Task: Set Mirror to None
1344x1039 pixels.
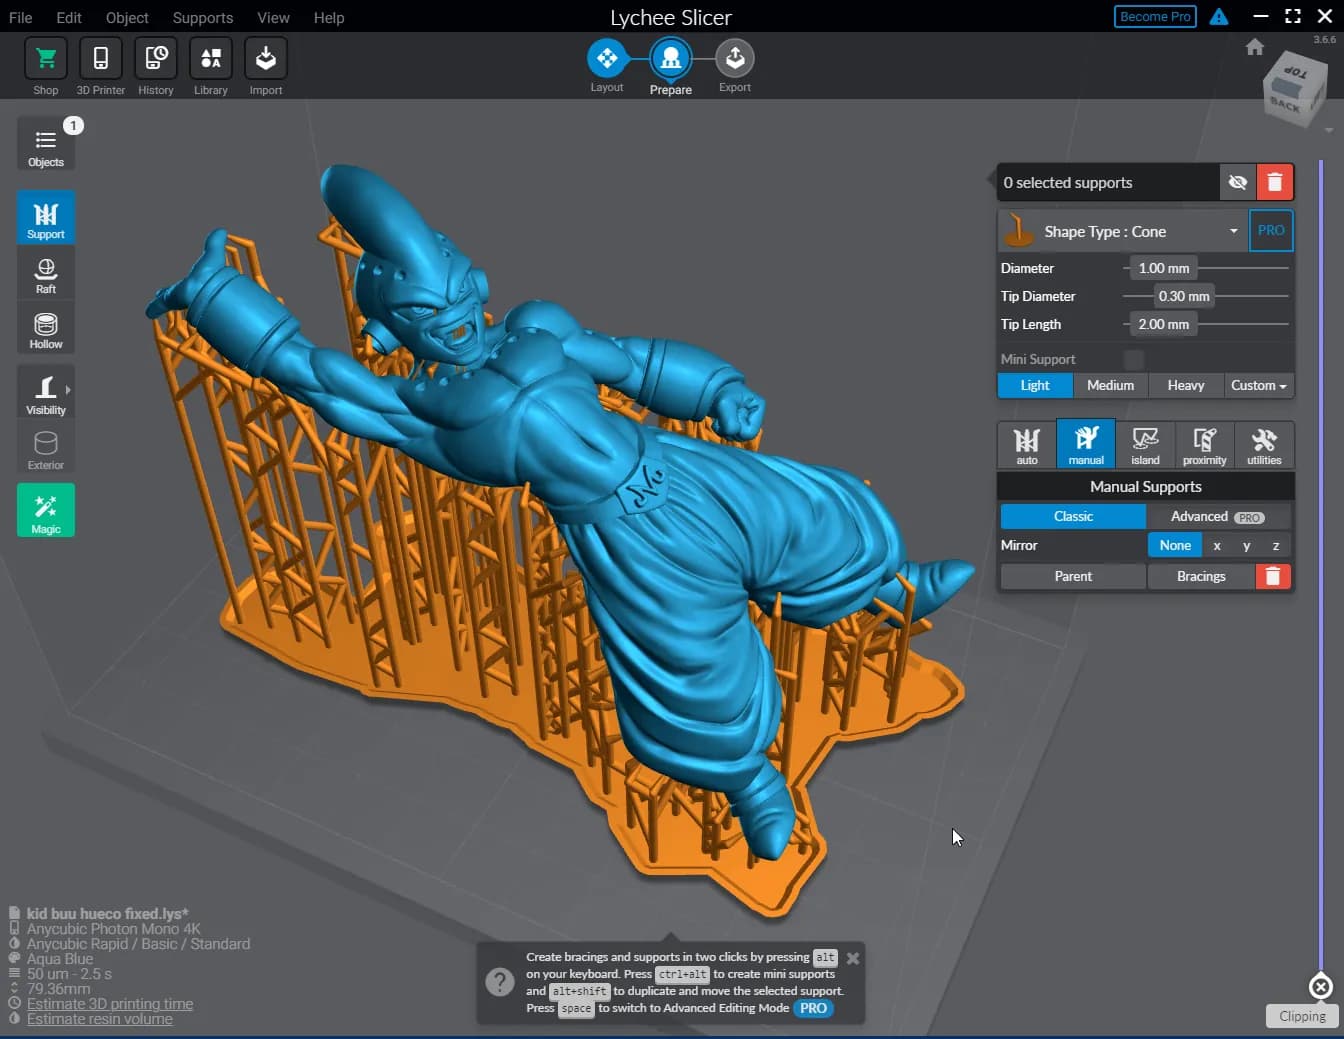Action: click(1175, 545)
